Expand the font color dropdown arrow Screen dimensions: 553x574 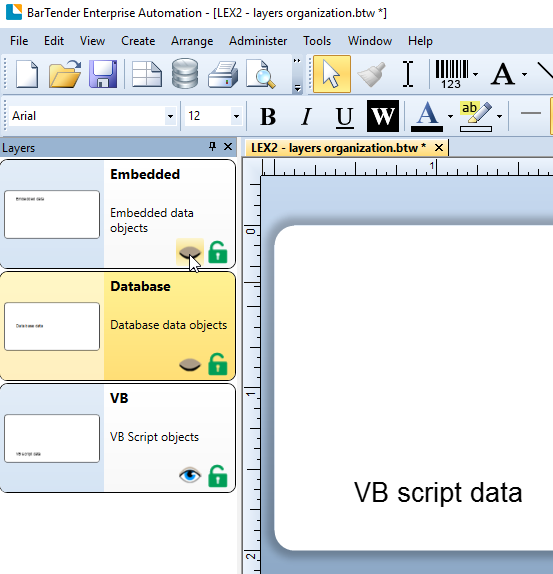click(450, 116)
